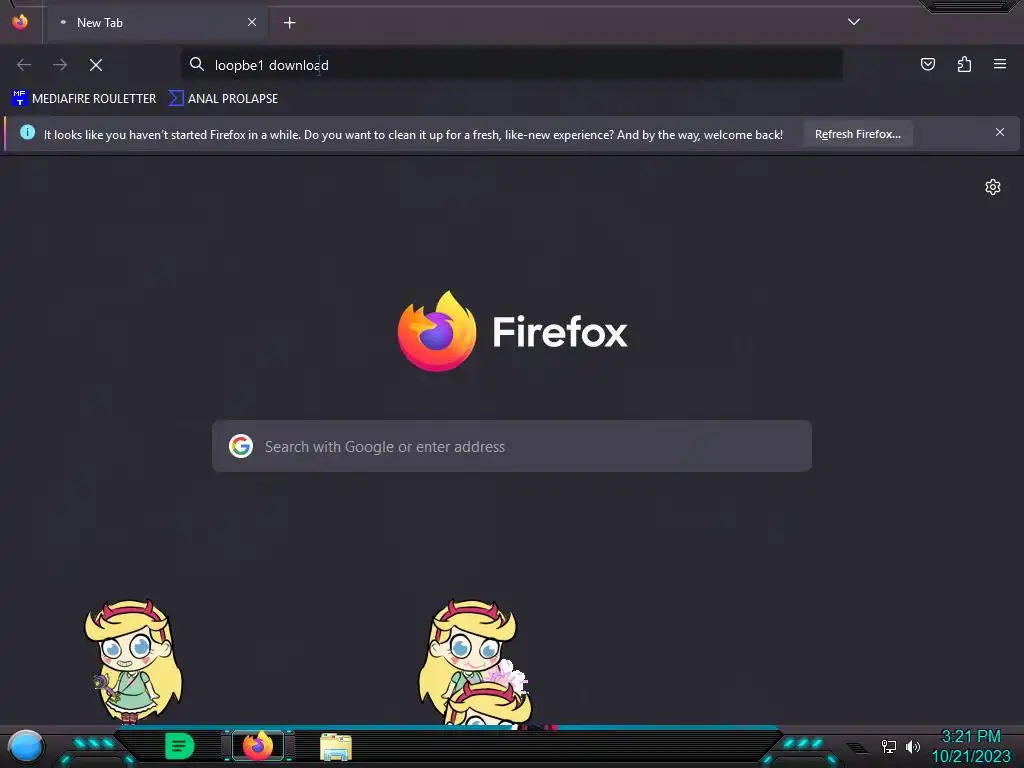Go forward with the forward arrow
Viewport: 1024px width, 768px height.
(60, 65)
